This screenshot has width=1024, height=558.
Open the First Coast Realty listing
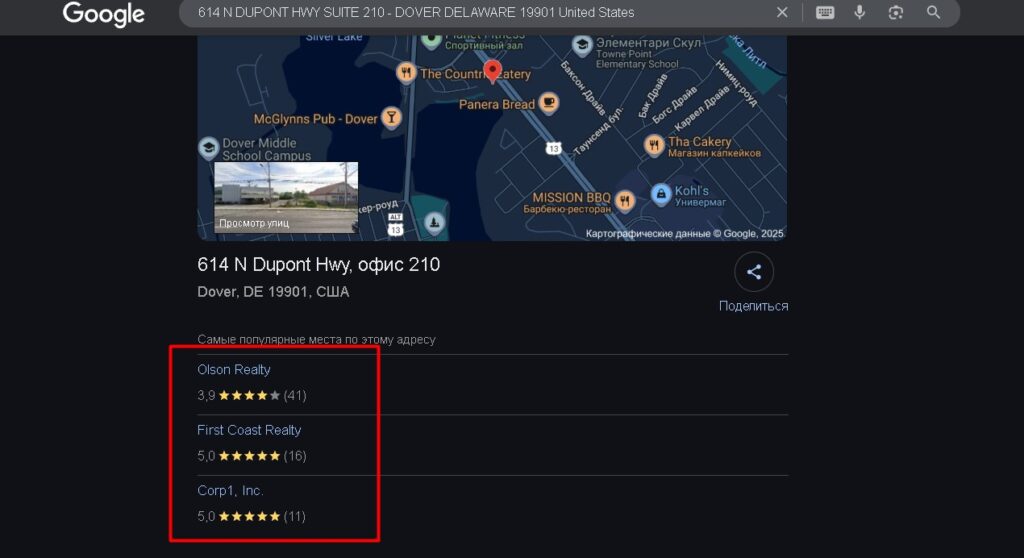(x=249, y=430)
